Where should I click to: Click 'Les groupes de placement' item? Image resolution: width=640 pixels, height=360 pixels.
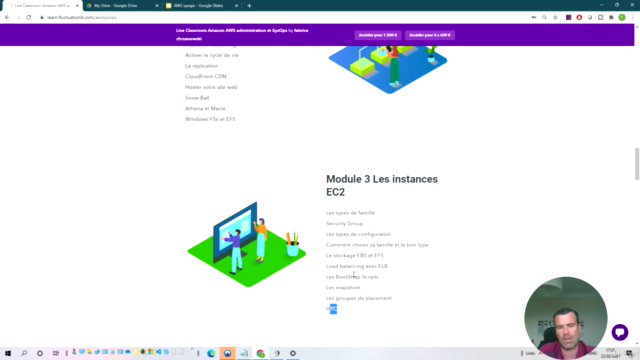[358, 298]
